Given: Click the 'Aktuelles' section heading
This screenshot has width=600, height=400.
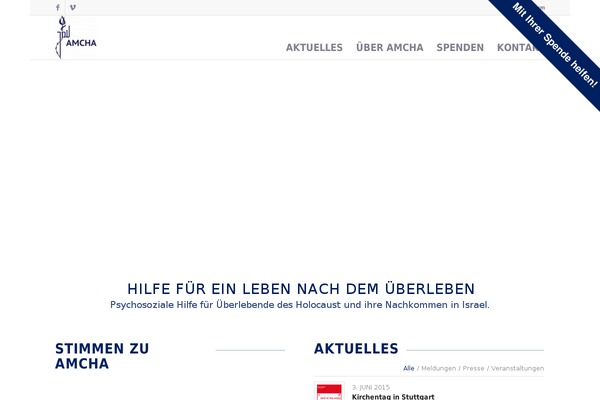Looking at the screenshot, I should [x=356, y=349].
